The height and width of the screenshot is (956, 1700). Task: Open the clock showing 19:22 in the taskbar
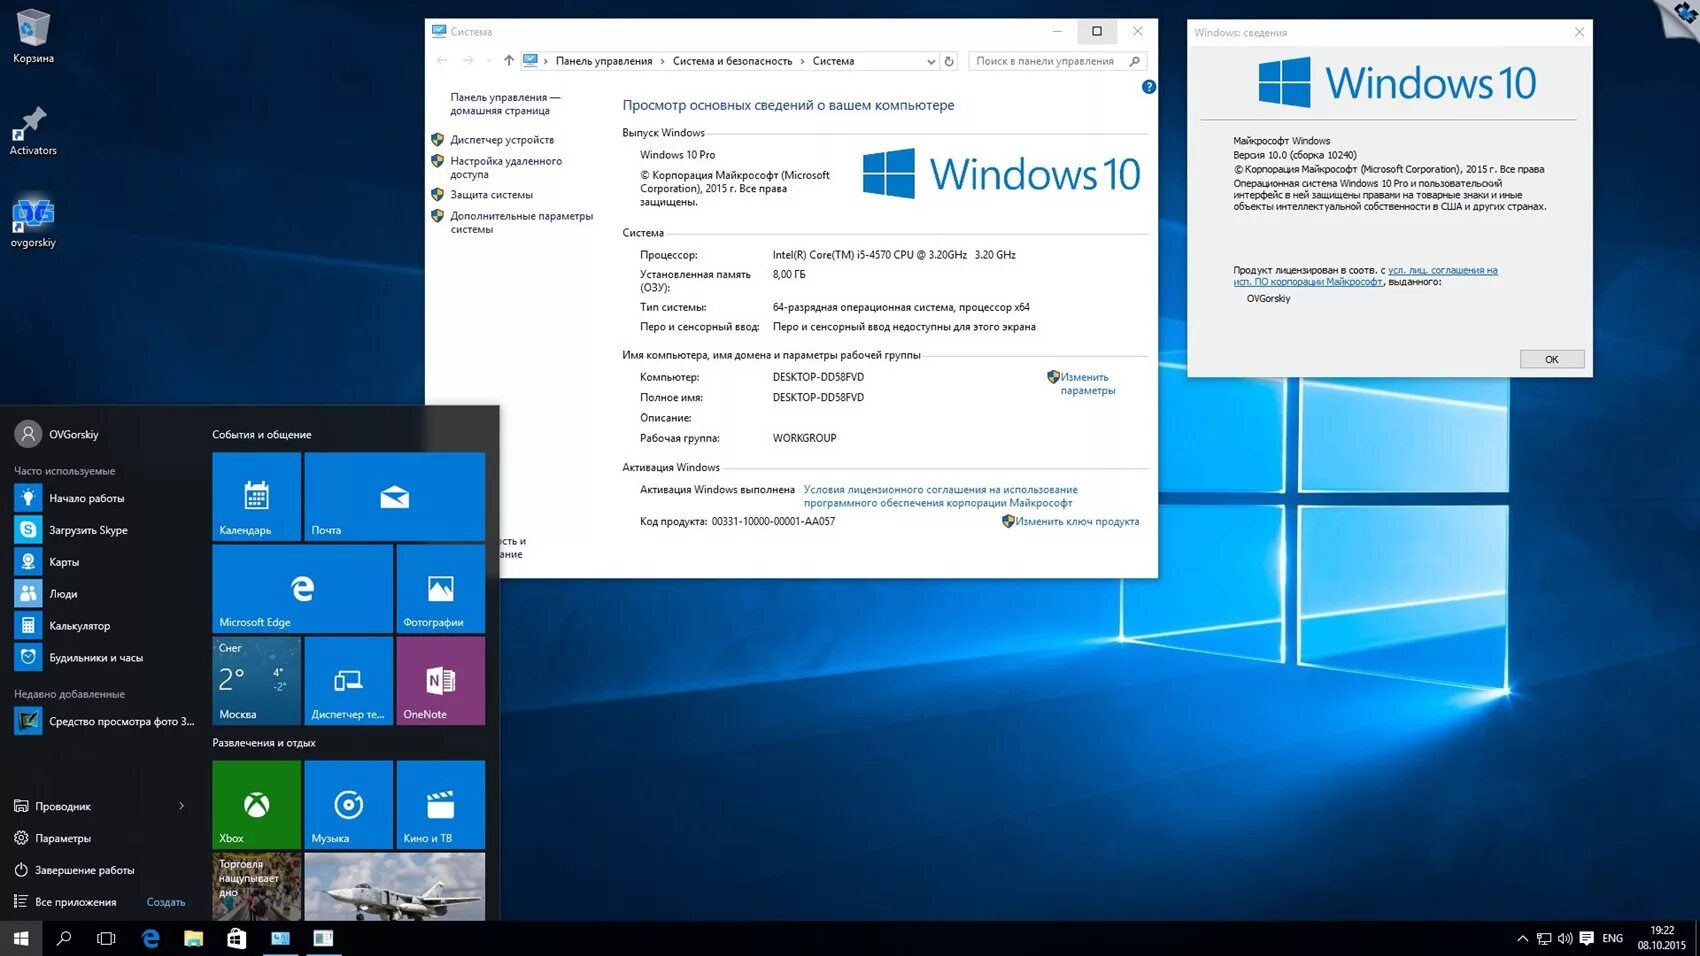click(x=1661, y=938)
